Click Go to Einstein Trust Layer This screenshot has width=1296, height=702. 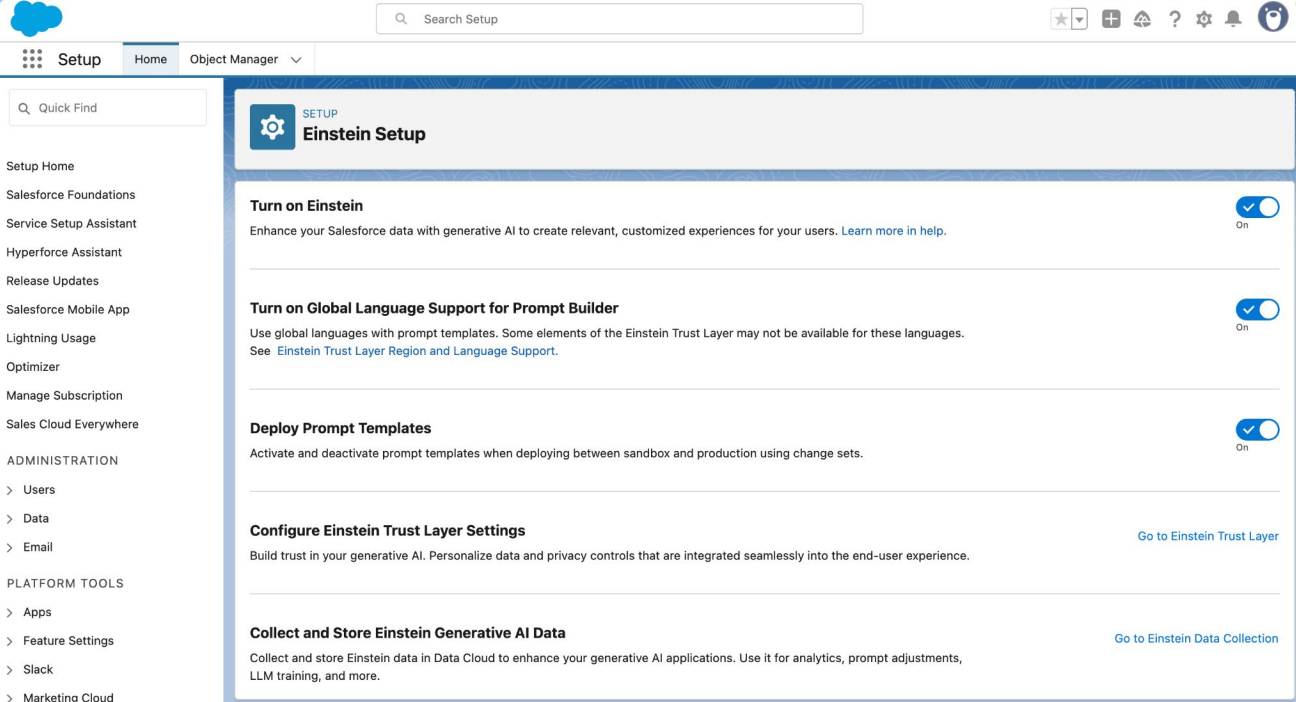(1208, 536)
